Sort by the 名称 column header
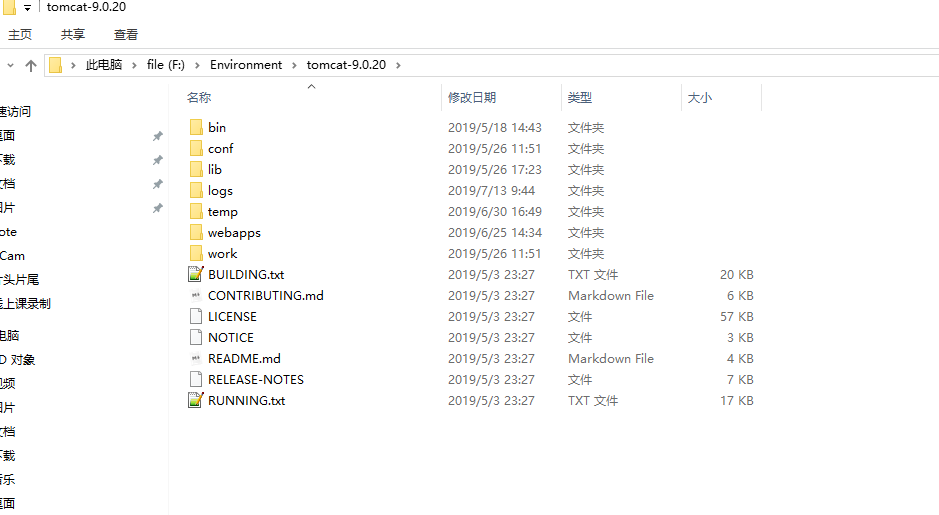This screenshot has width=939, height=515. tap(312, 98)
